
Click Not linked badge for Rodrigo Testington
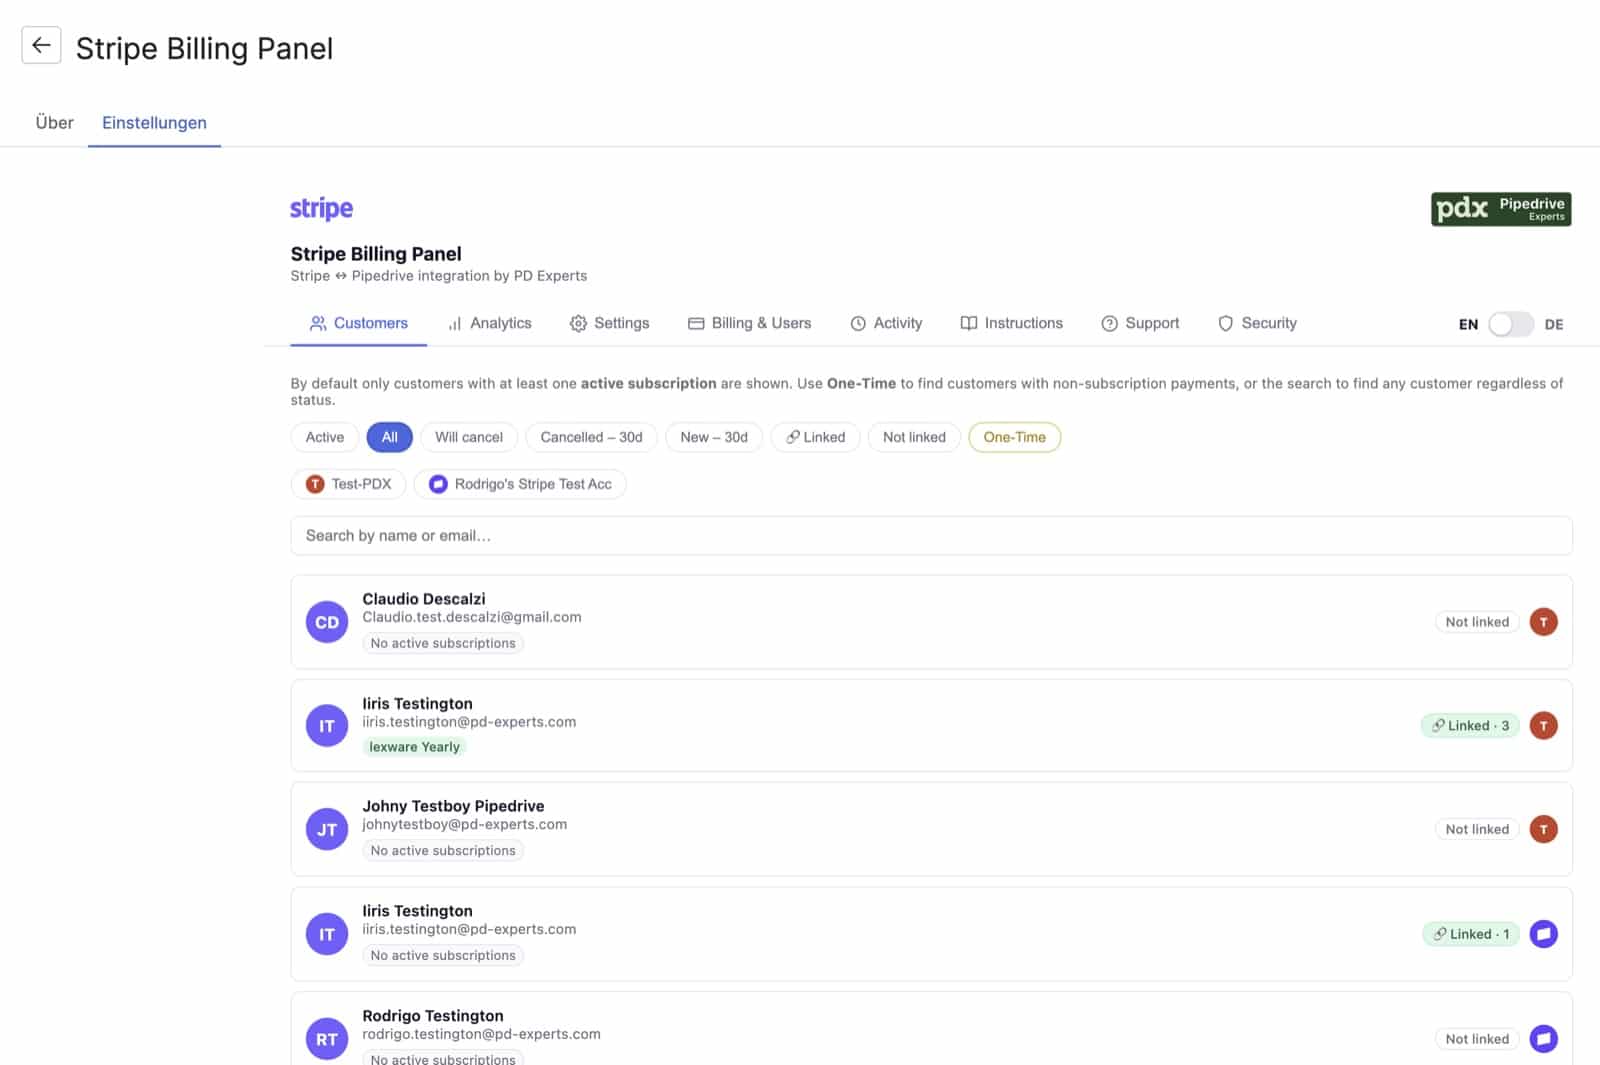pyautogui.click(x=1477, y=1039)
